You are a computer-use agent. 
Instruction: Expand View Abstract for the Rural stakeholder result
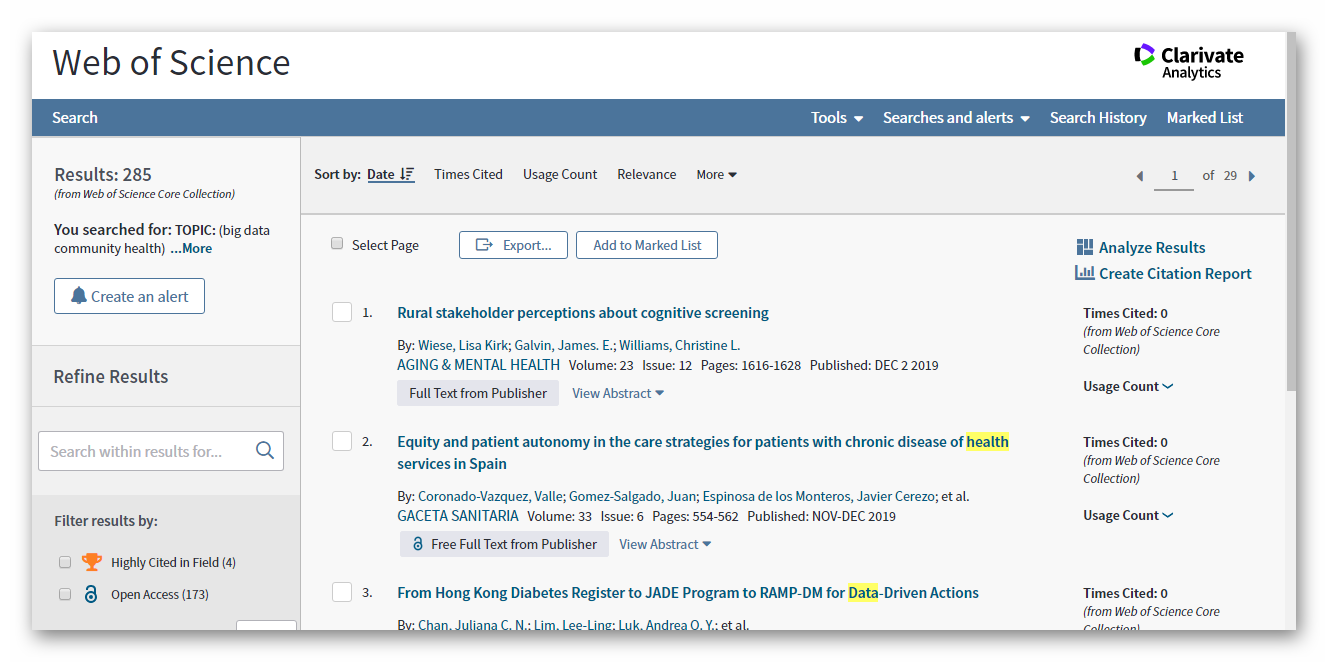(618, 393)
